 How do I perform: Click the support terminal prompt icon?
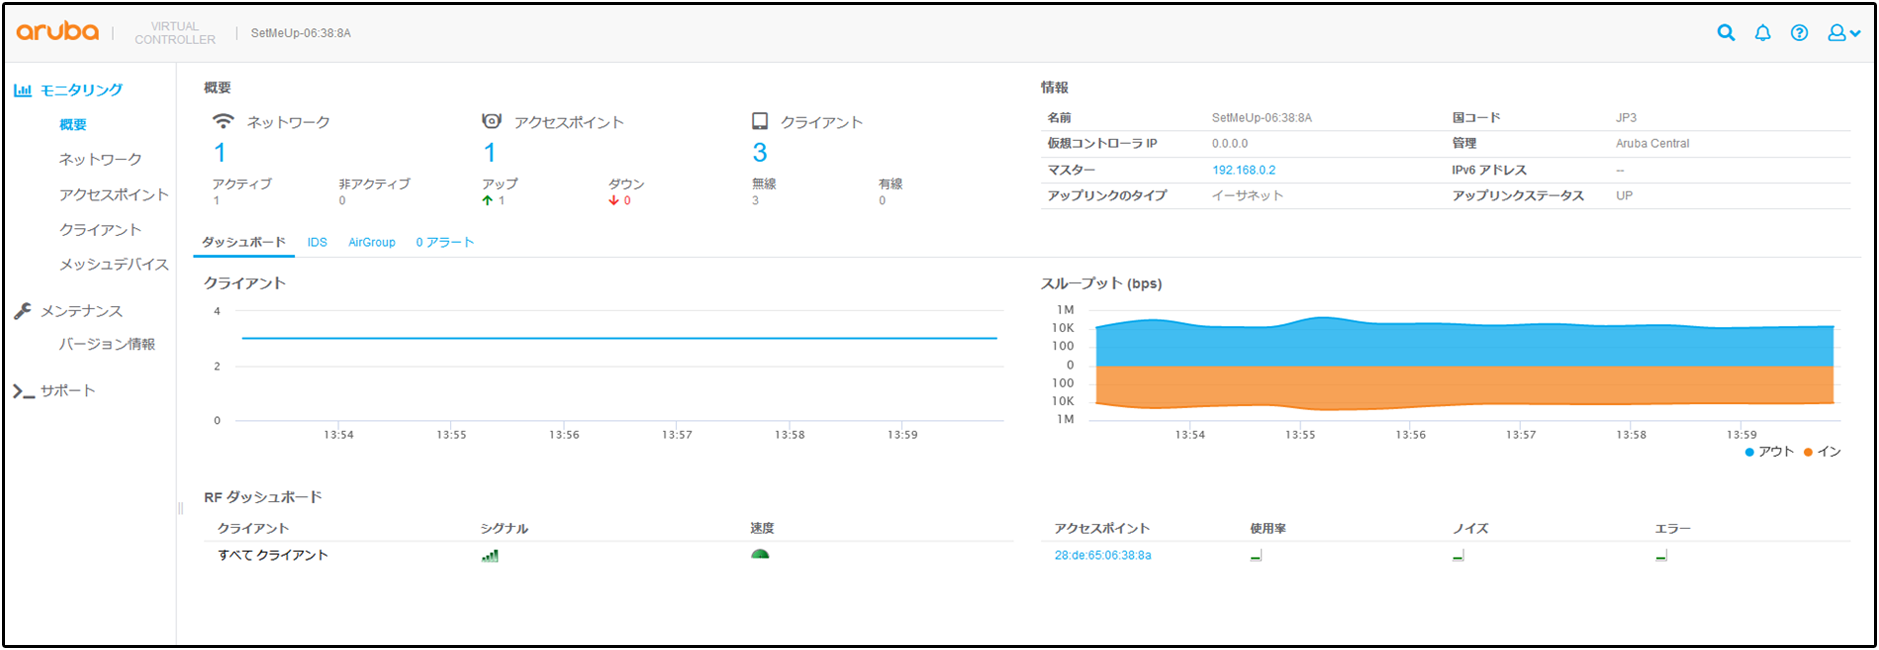pos(23,391)
